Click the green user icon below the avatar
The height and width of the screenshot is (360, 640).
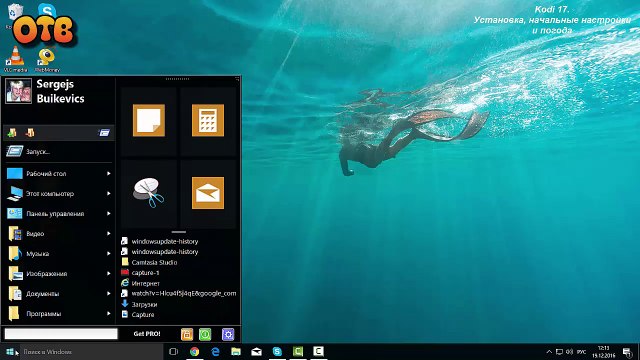(12, 133)
